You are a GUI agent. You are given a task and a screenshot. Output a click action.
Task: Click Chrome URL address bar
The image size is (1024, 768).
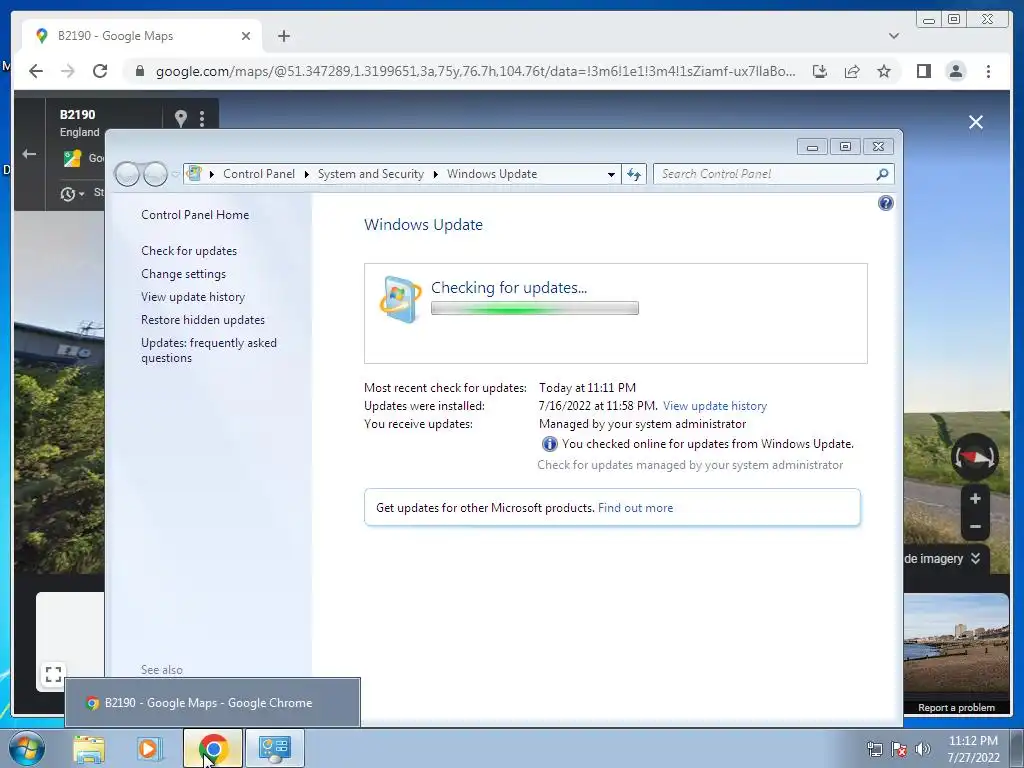[475, 71]
